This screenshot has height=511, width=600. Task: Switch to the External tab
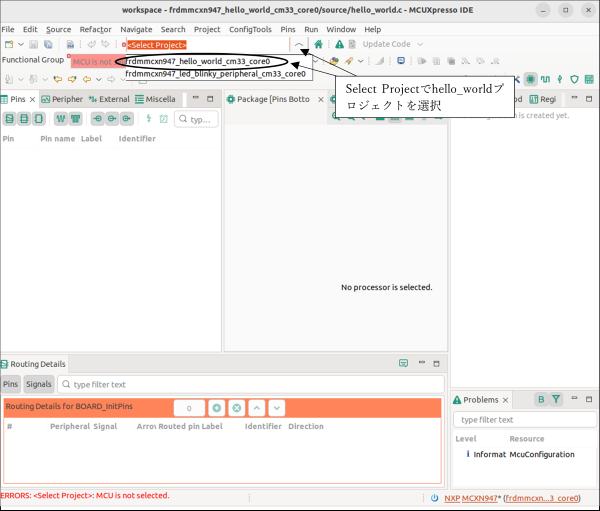coord(110,99)
